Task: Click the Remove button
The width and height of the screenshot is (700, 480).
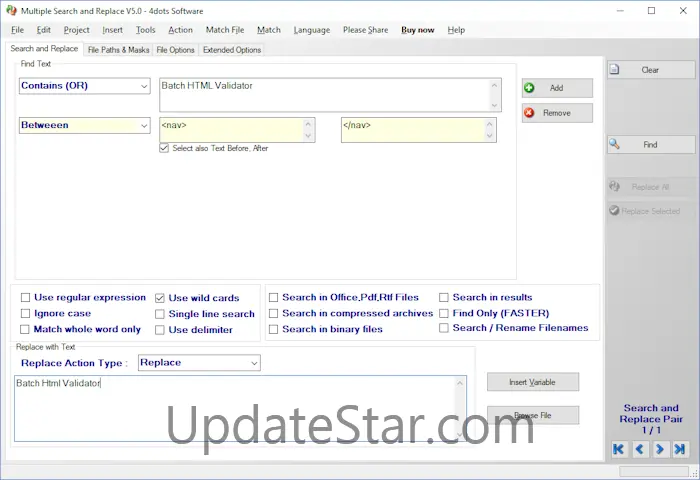Action: coord(557,113)
